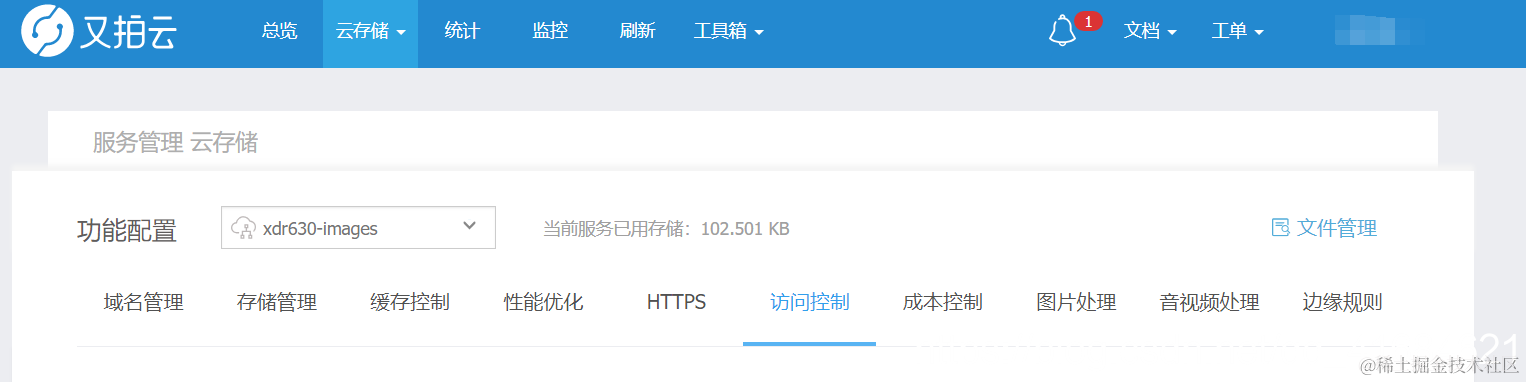Switch to the HTTPS tab
The width and height of the screenshot is (1526, 382).
point(677,302)
